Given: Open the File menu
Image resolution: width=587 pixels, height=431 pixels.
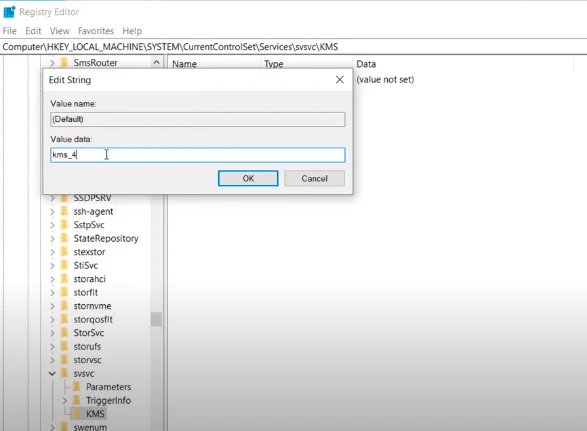Looking at the screenshot, I should (x=9, y=31).
